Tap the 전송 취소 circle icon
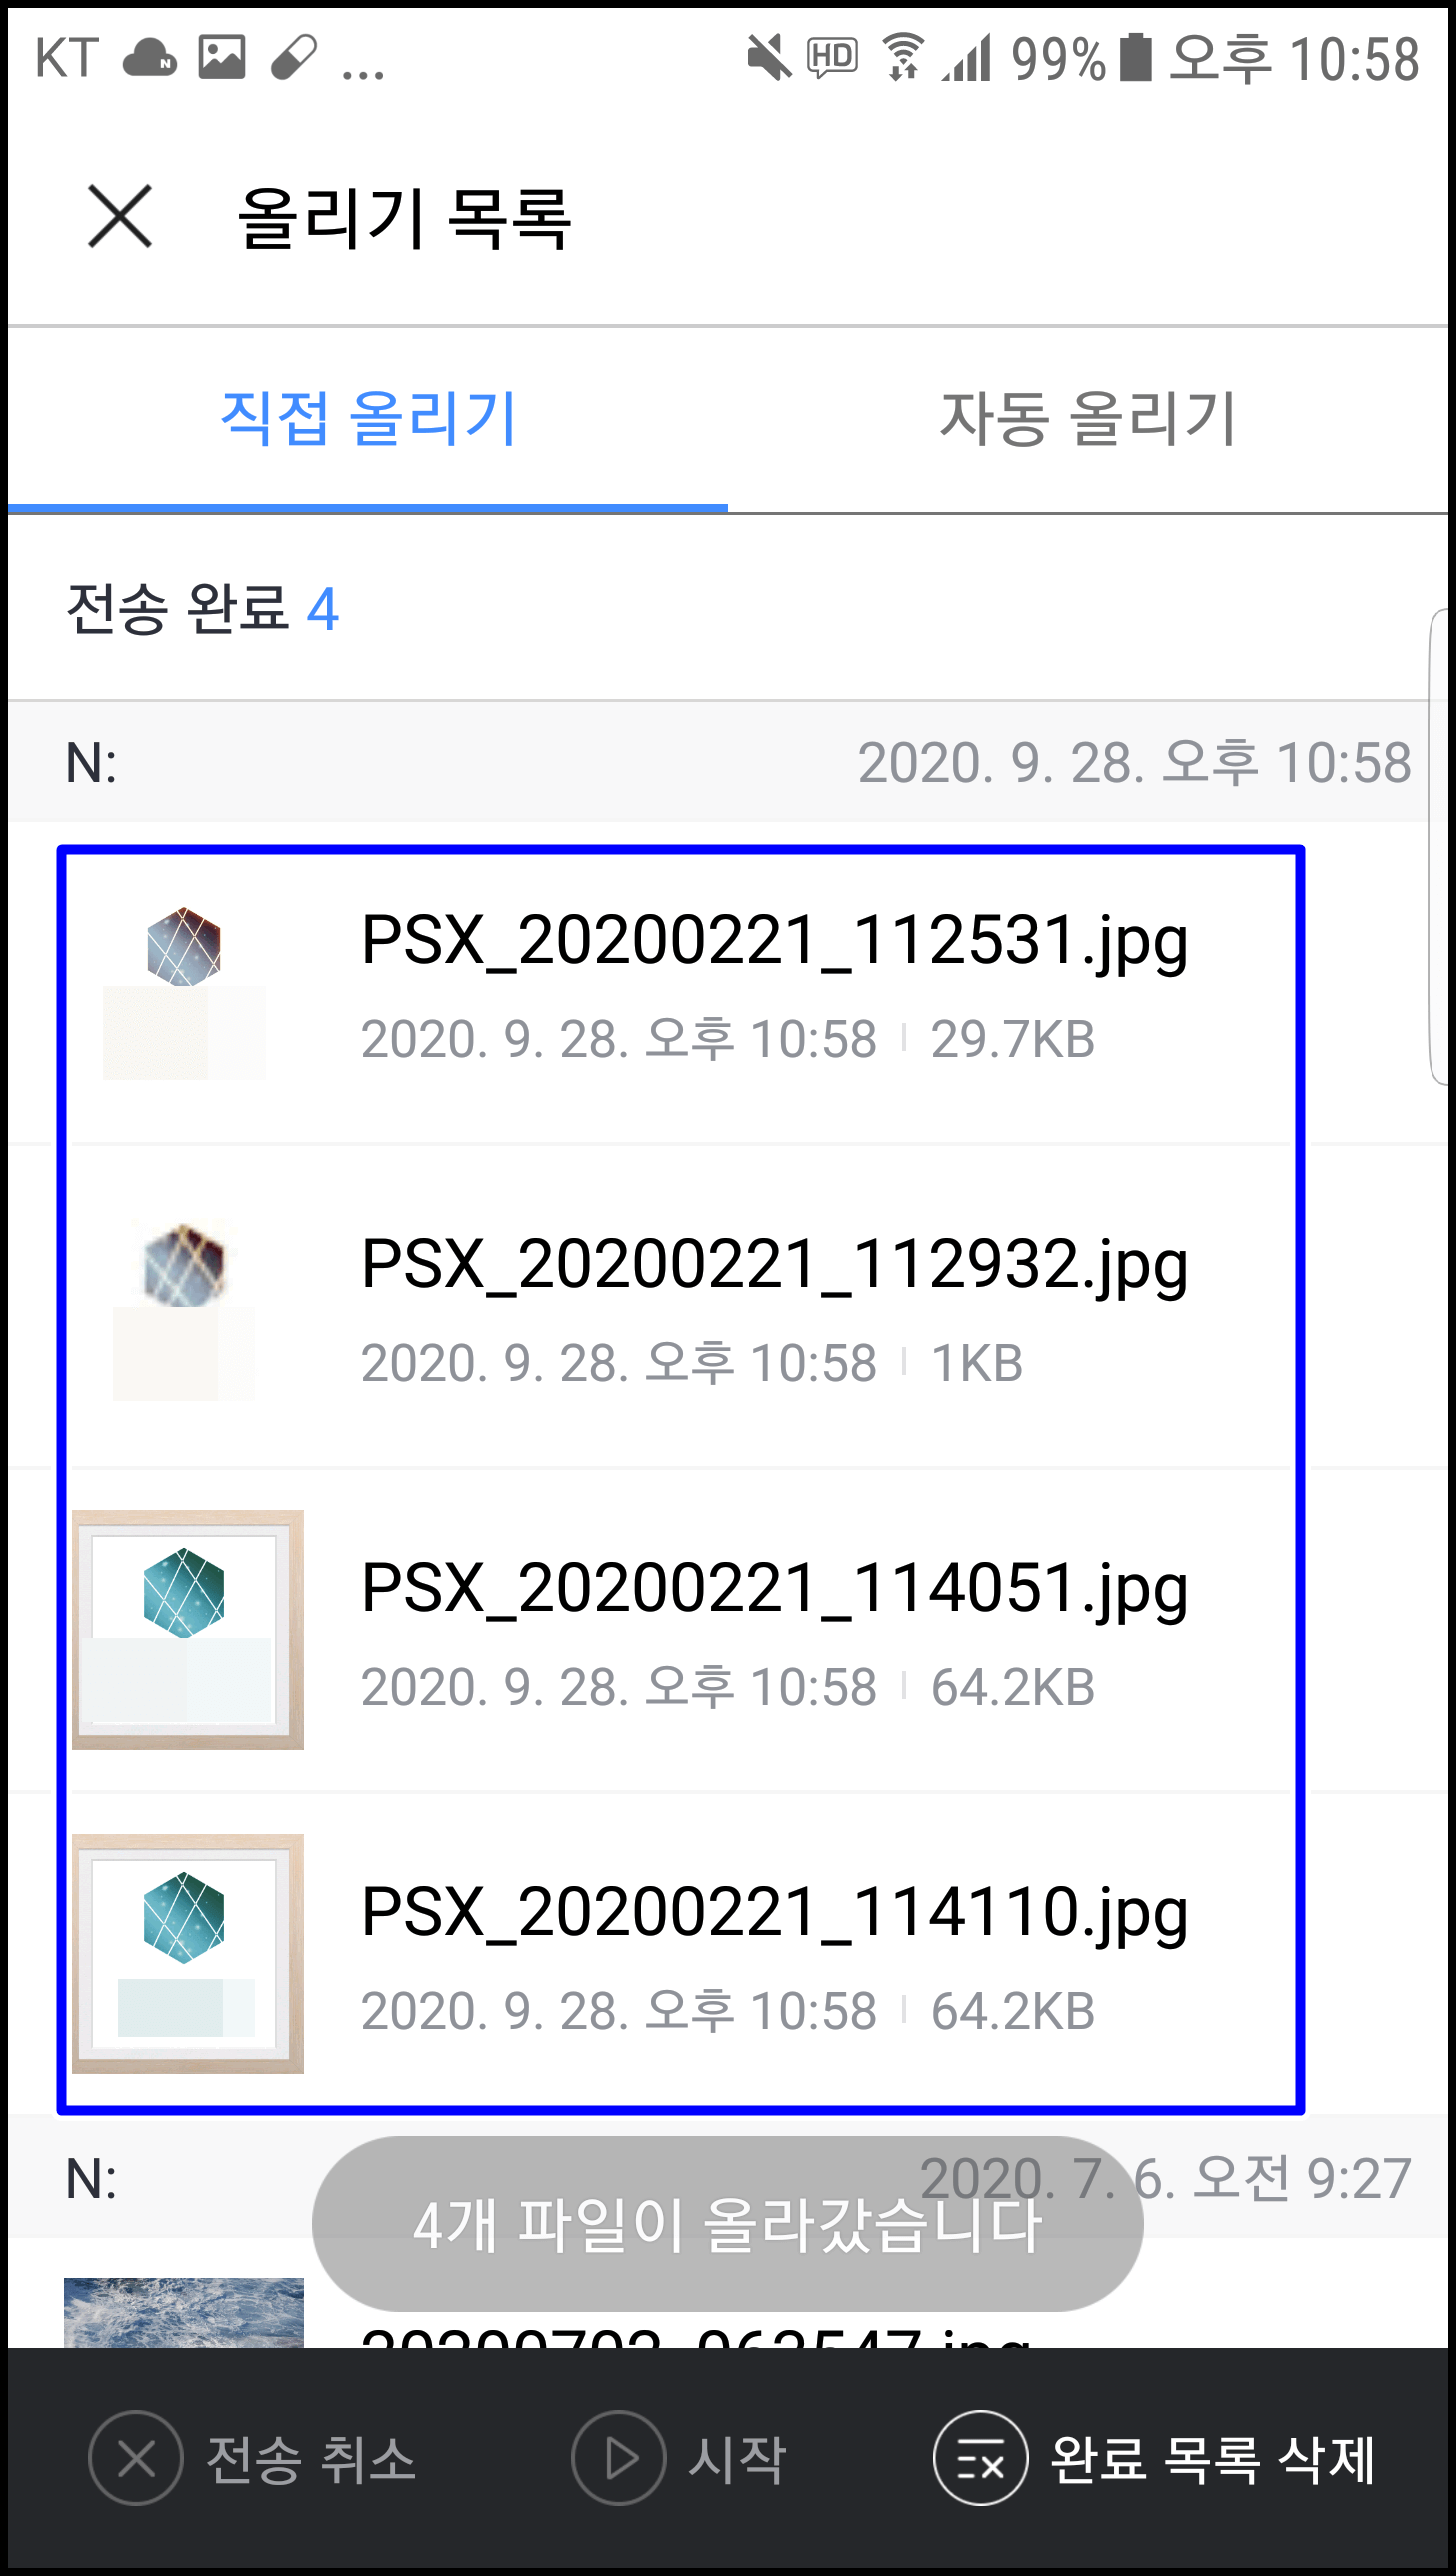The width and height of the screenshot is (1456, 2576). tap(136, 2458)
